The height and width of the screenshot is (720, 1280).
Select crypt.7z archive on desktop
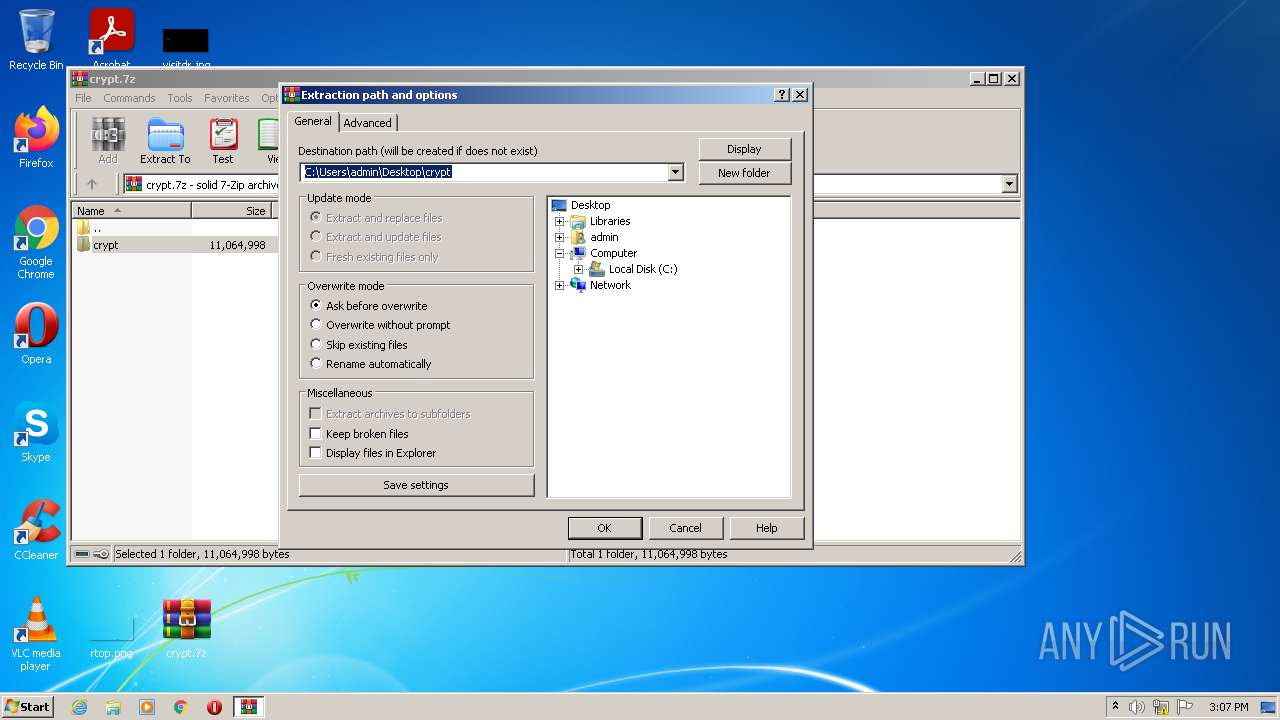(x=187, y=629)
